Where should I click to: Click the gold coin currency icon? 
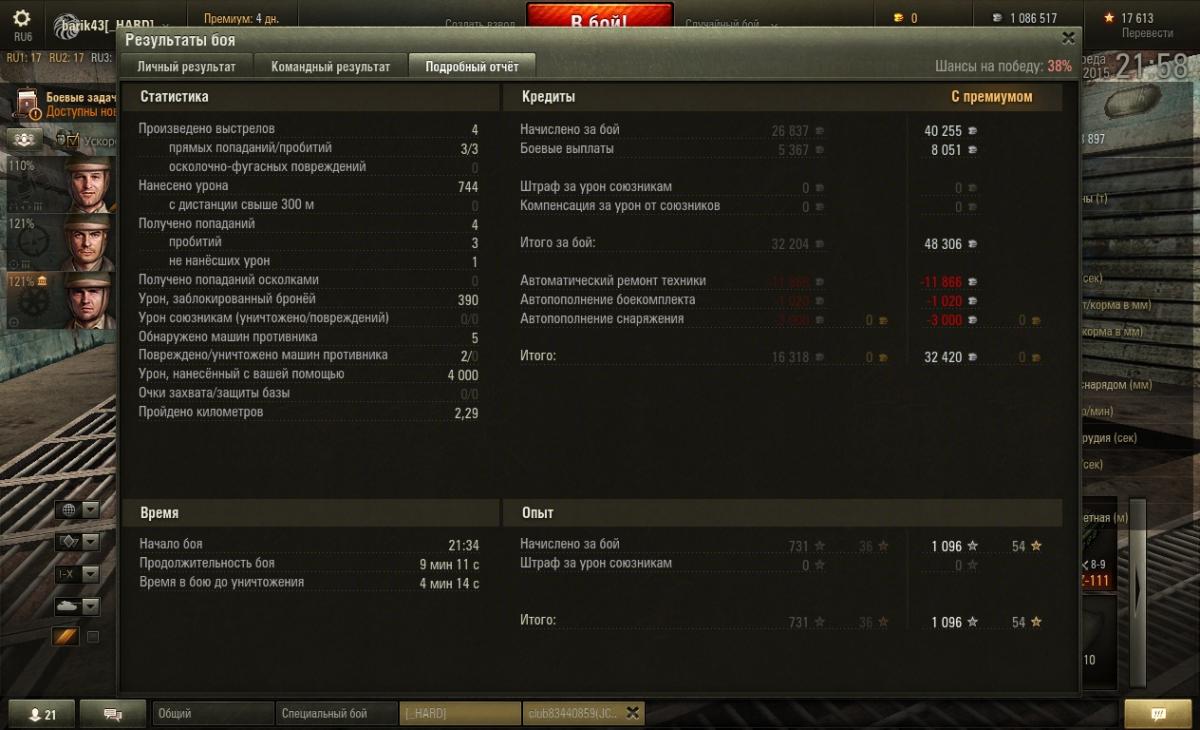(x=897, y=18)
